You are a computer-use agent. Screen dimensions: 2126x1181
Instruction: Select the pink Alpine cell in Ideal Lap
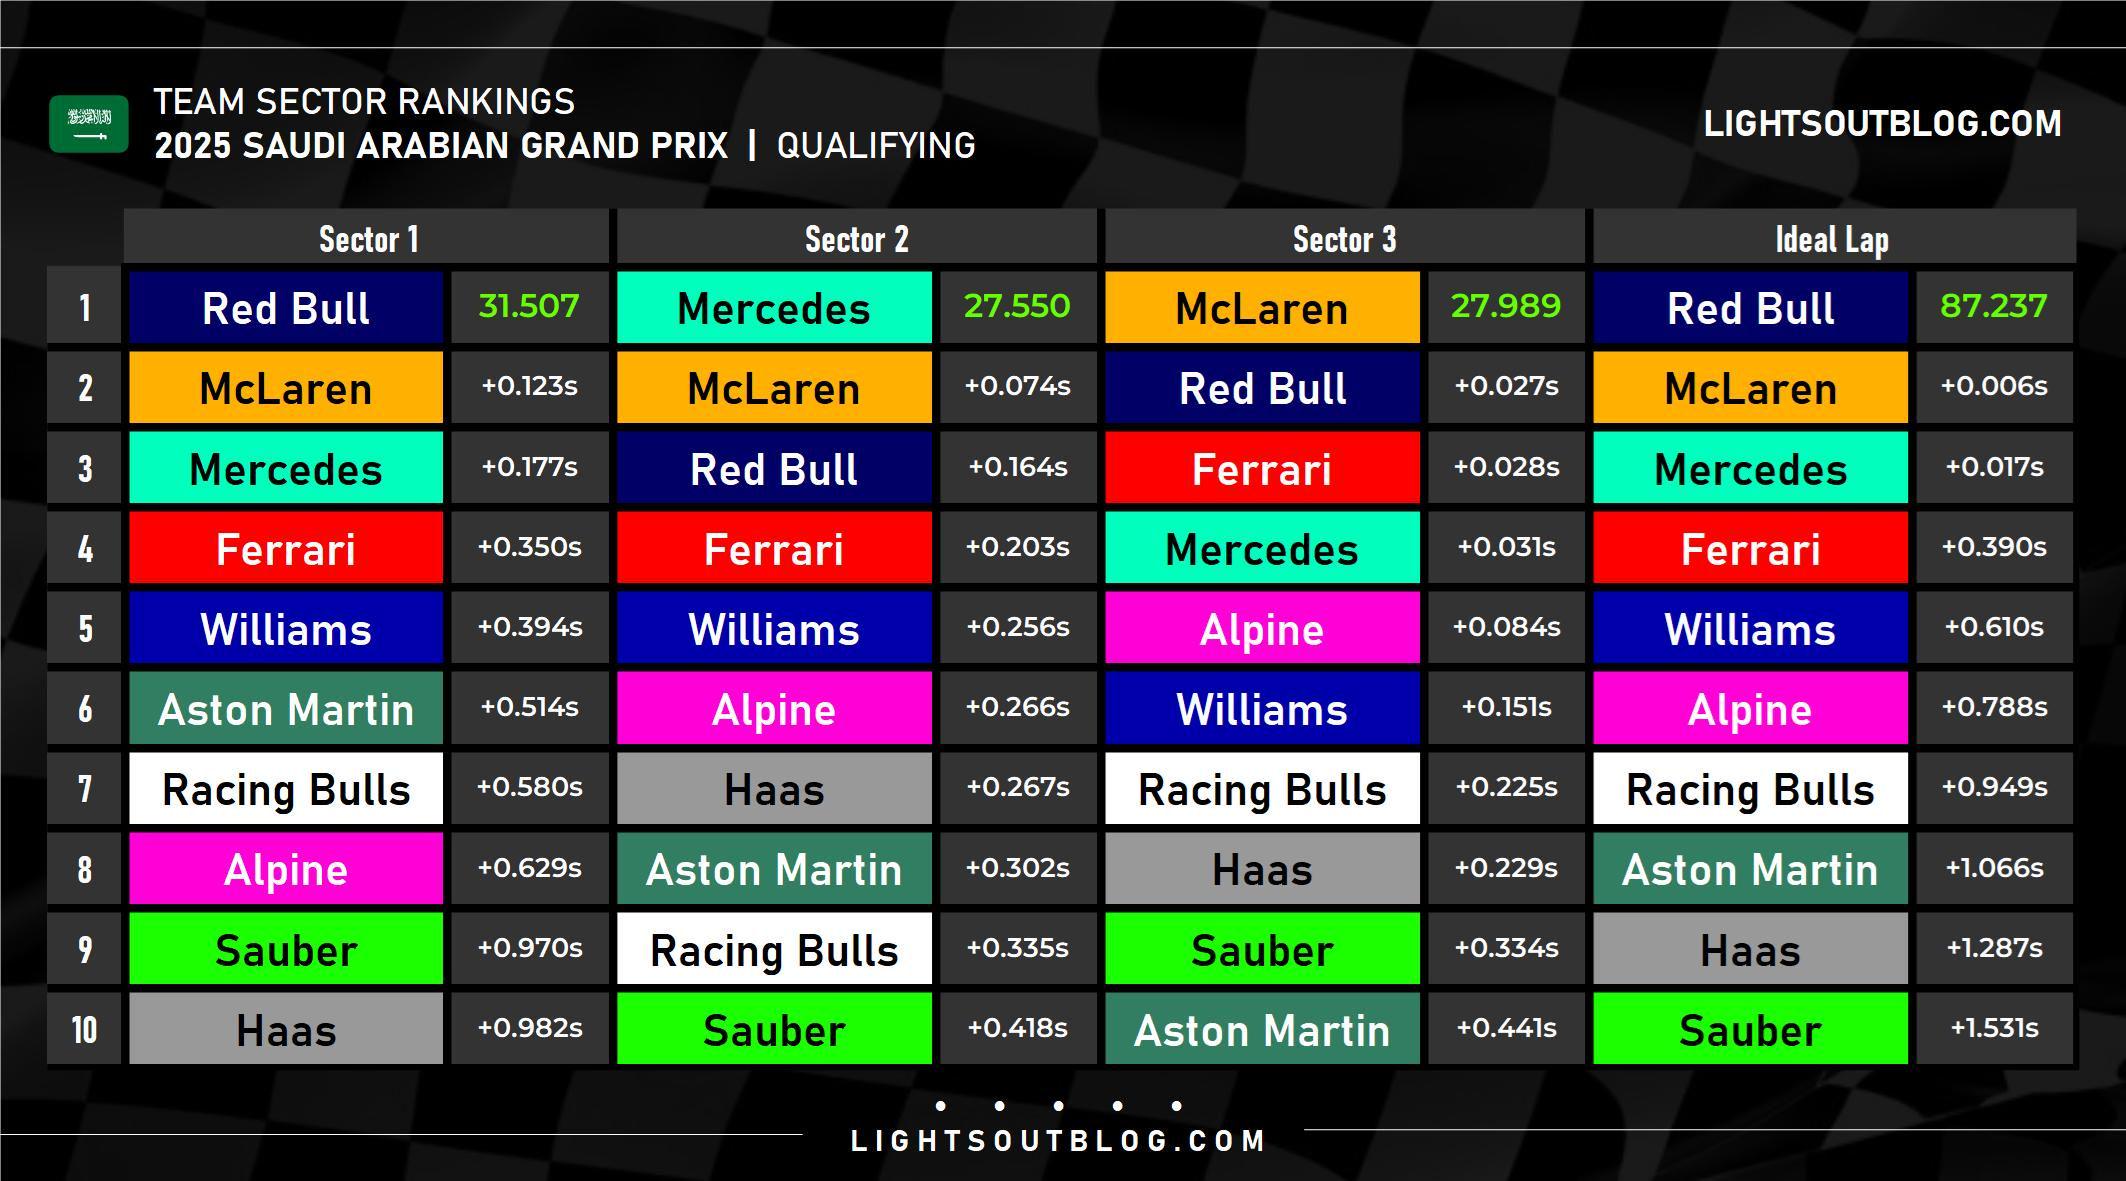tap(1750, 708)
